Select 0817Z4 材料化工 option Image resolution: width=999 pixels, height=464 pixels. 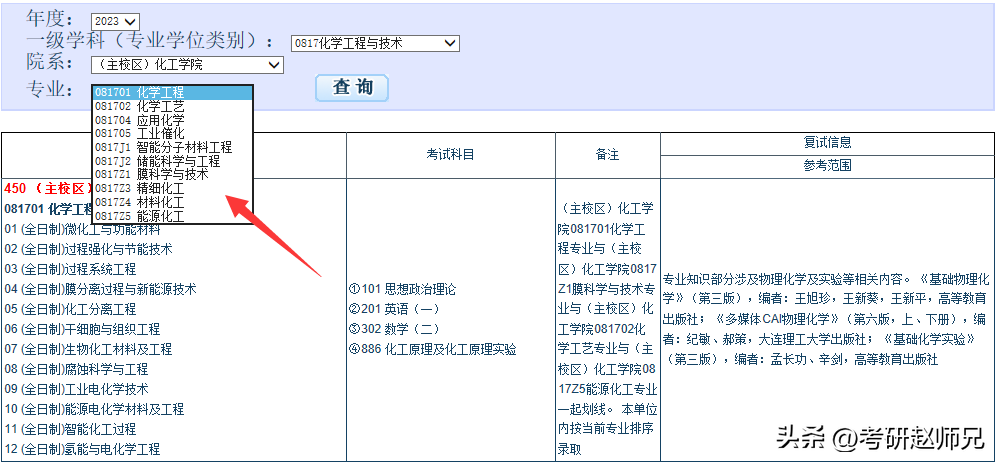click(x=172, y=202)
